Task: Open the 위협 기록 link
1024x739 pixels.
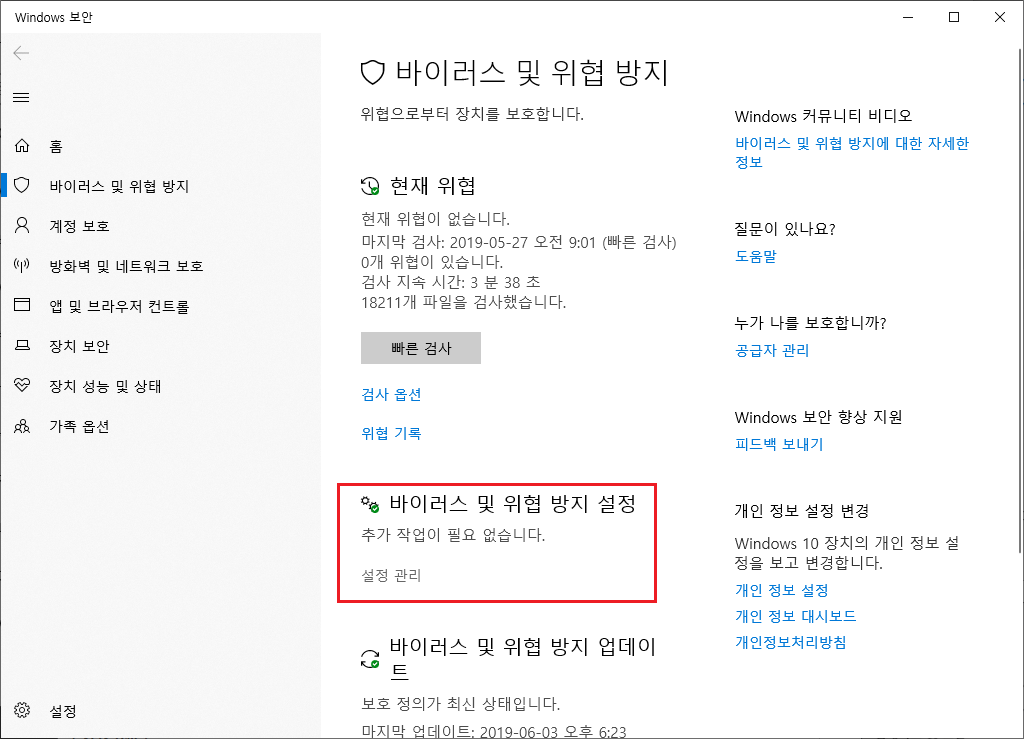Action: pyautogui.click(x=391, y=433)
